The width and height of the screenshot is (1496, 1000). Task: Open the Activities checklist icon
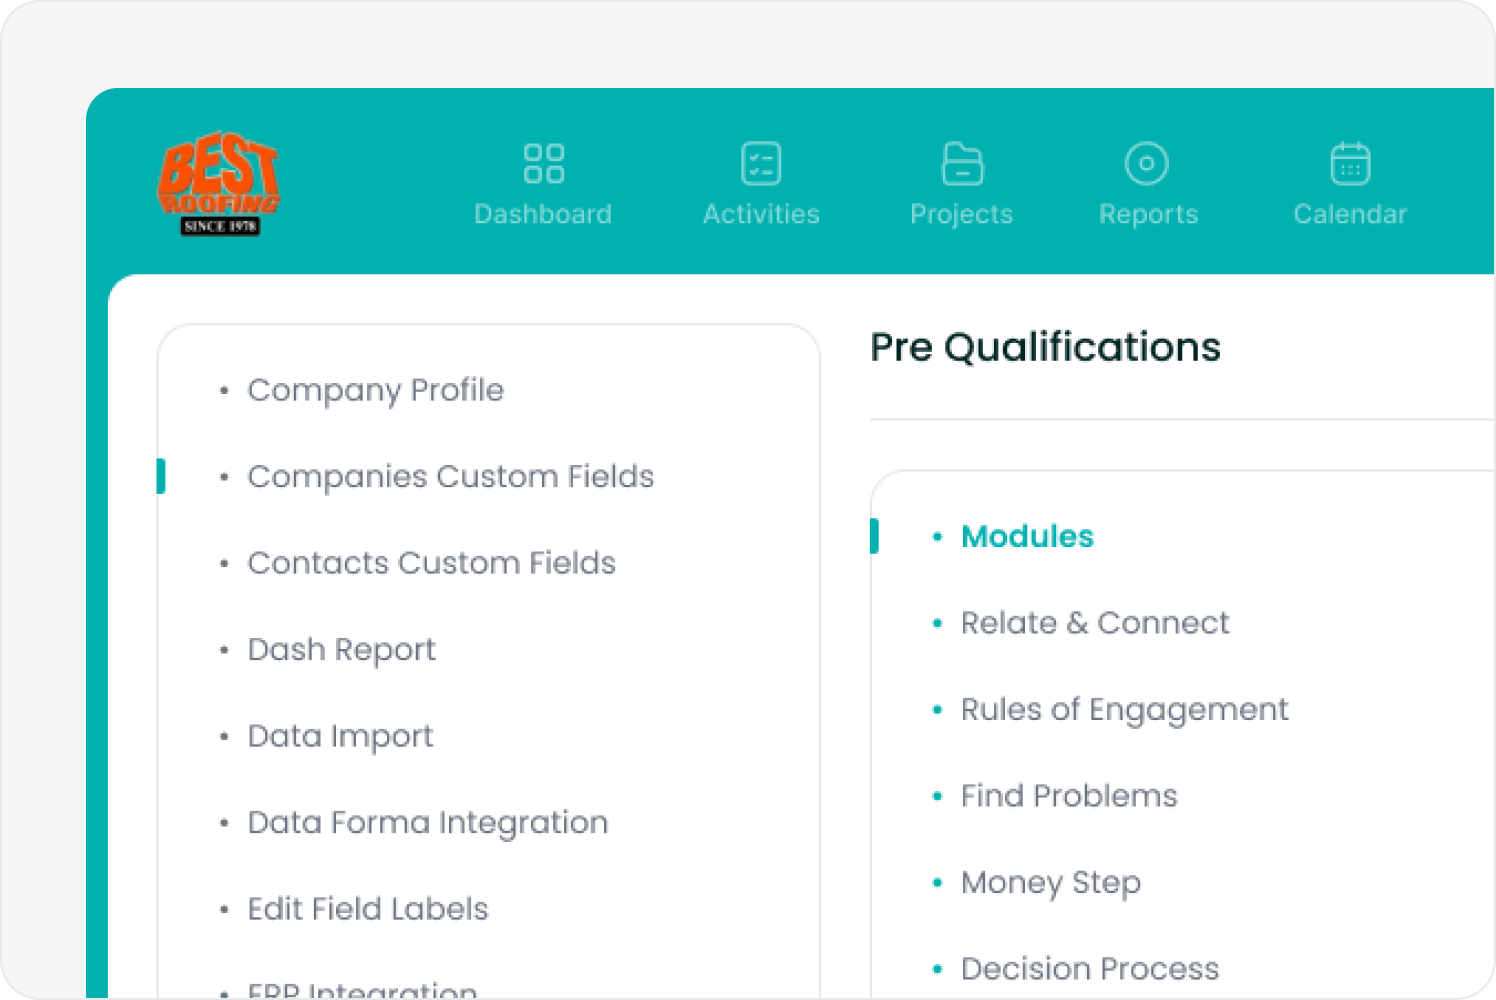pos(761,163)
